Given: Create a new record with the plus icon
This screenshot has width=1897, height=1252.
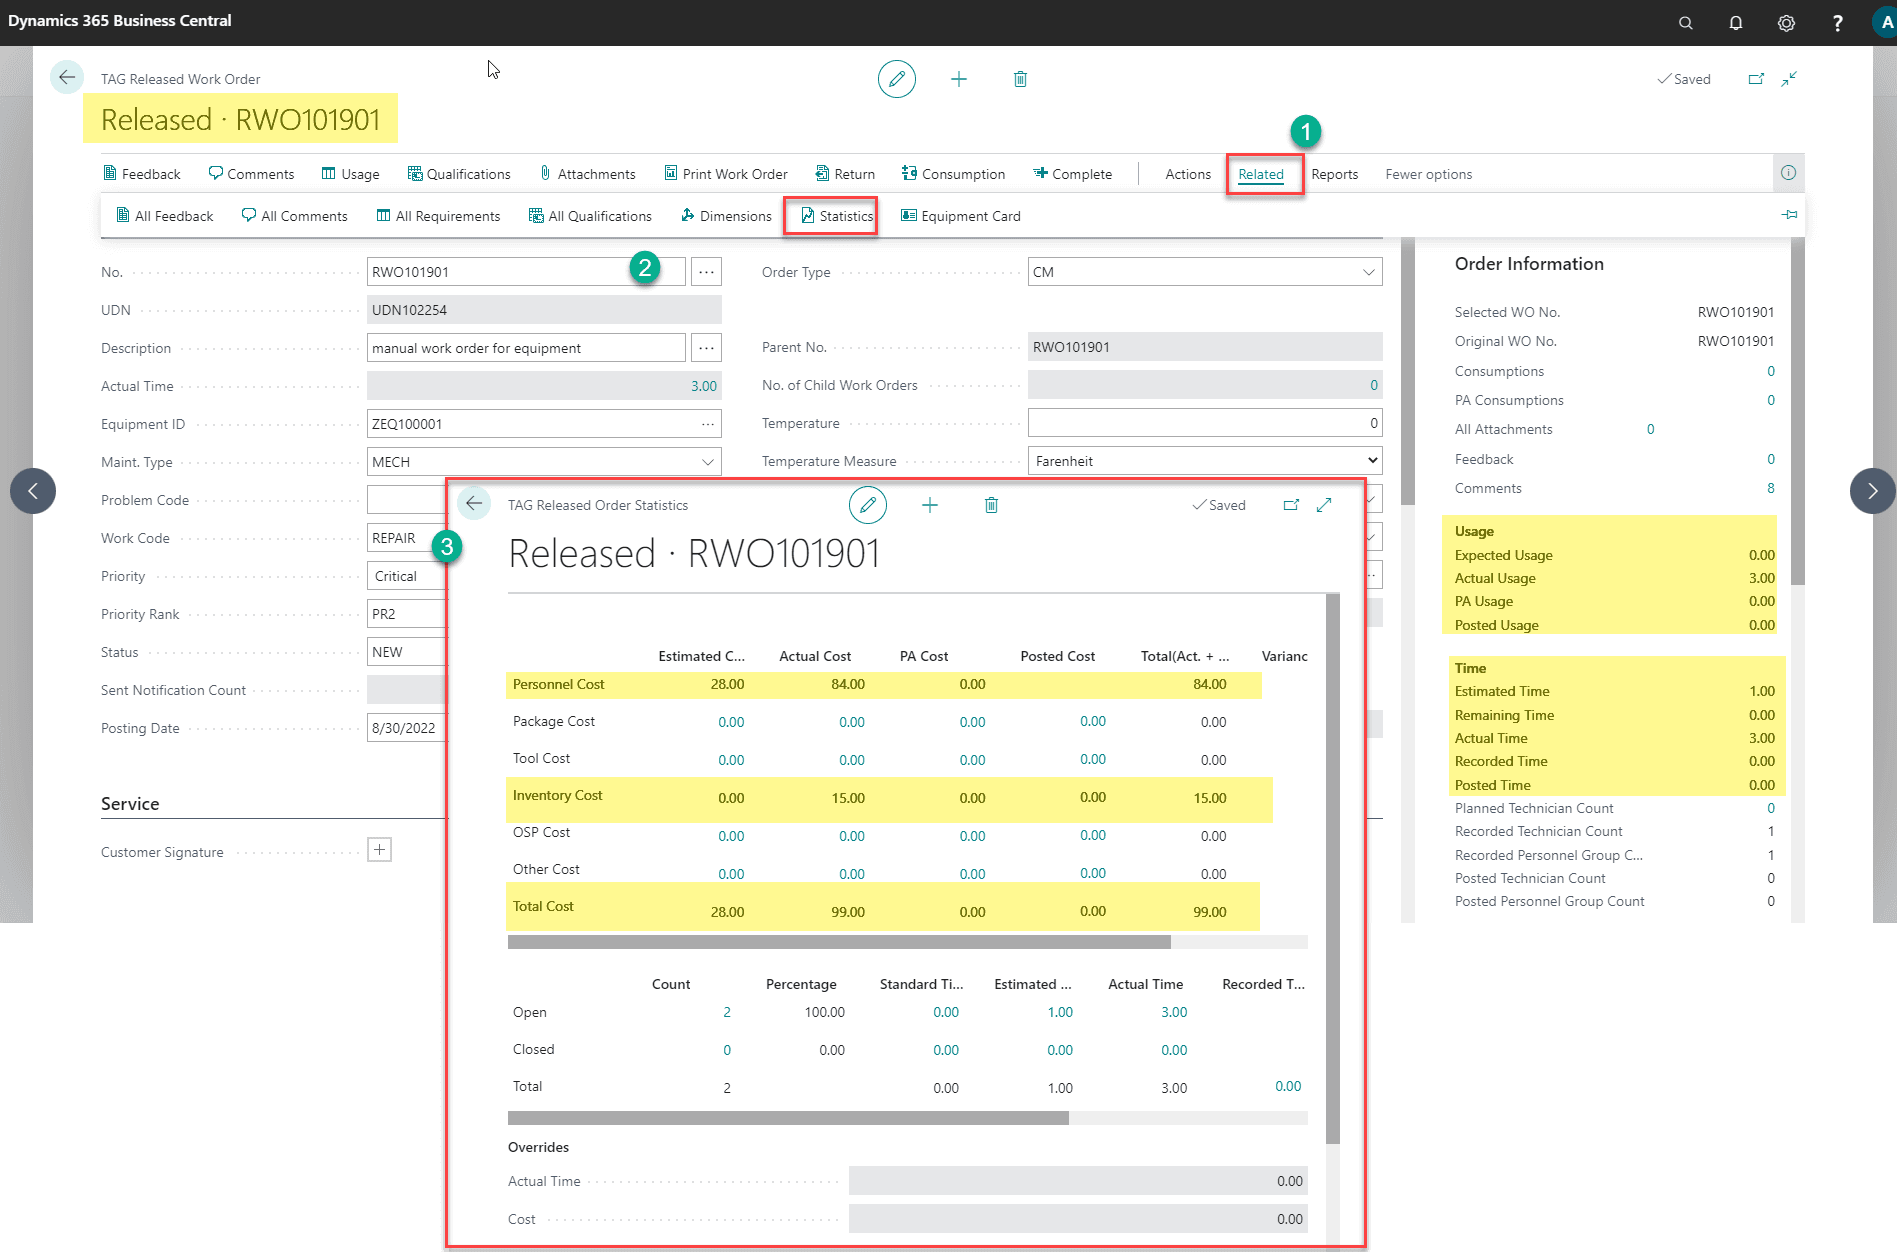Looking at the screenshot, I should [959, 79].
